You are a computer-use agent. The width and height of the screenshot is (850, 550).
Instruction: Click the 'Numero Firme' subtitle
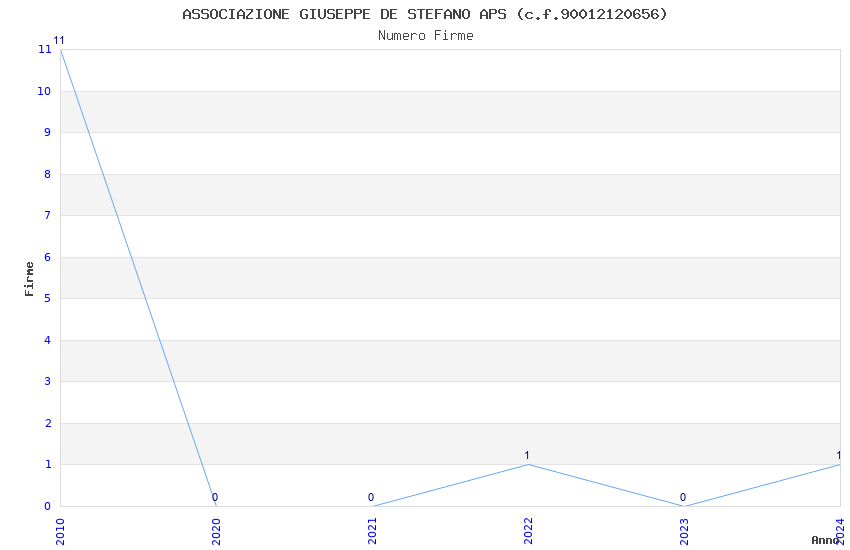click(x=426, y=36)
